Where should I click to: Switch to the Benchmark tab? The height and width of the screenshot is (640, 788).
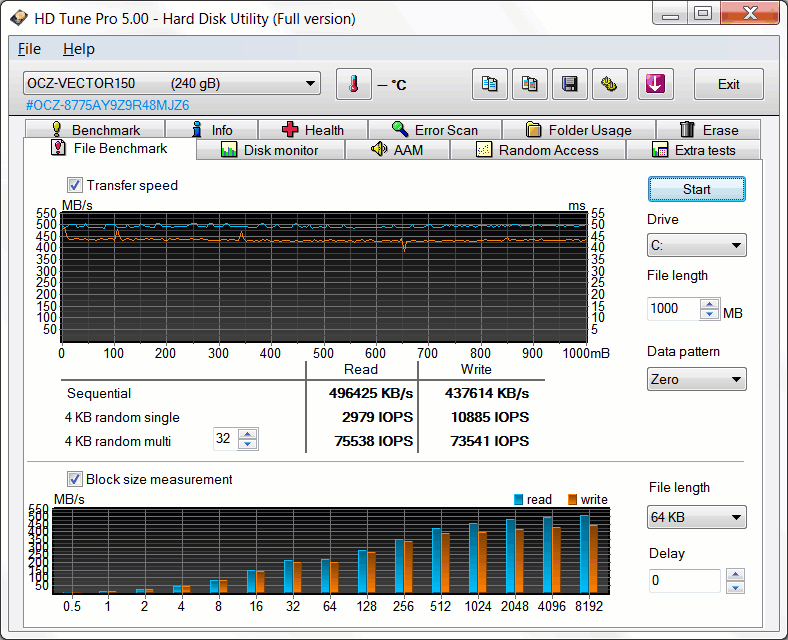point(95,130)
